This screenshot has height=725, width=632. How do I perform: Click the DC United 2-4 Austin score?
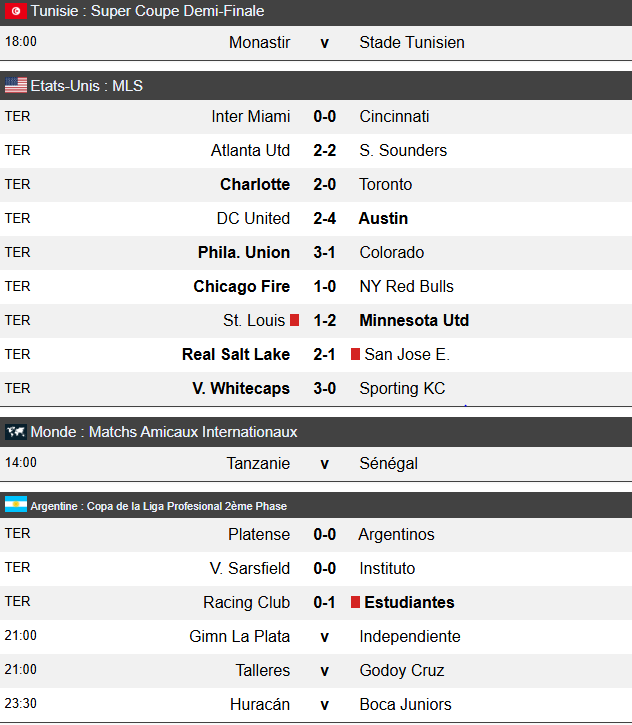coord(325,218)
